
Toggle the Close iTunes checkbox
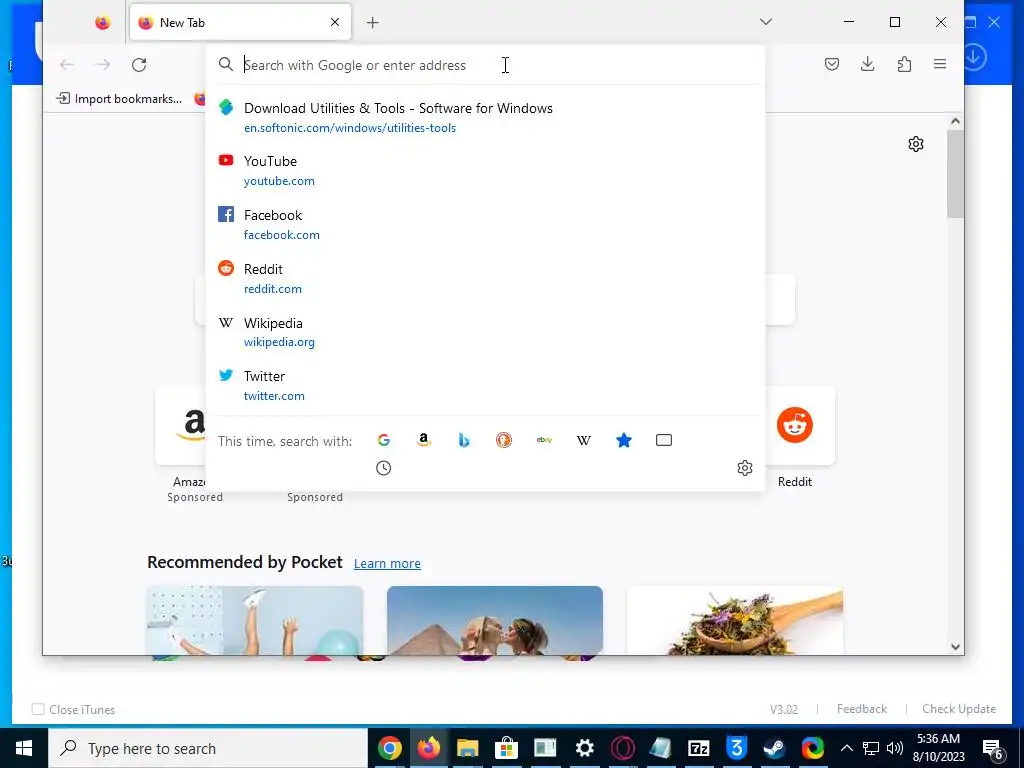(39, 709)
